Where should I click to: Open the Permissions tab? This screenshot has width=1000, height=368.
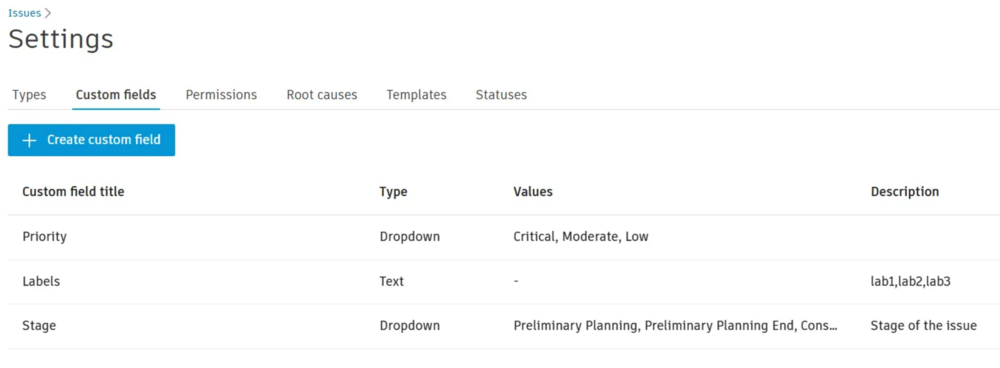[x=221, y=95]
